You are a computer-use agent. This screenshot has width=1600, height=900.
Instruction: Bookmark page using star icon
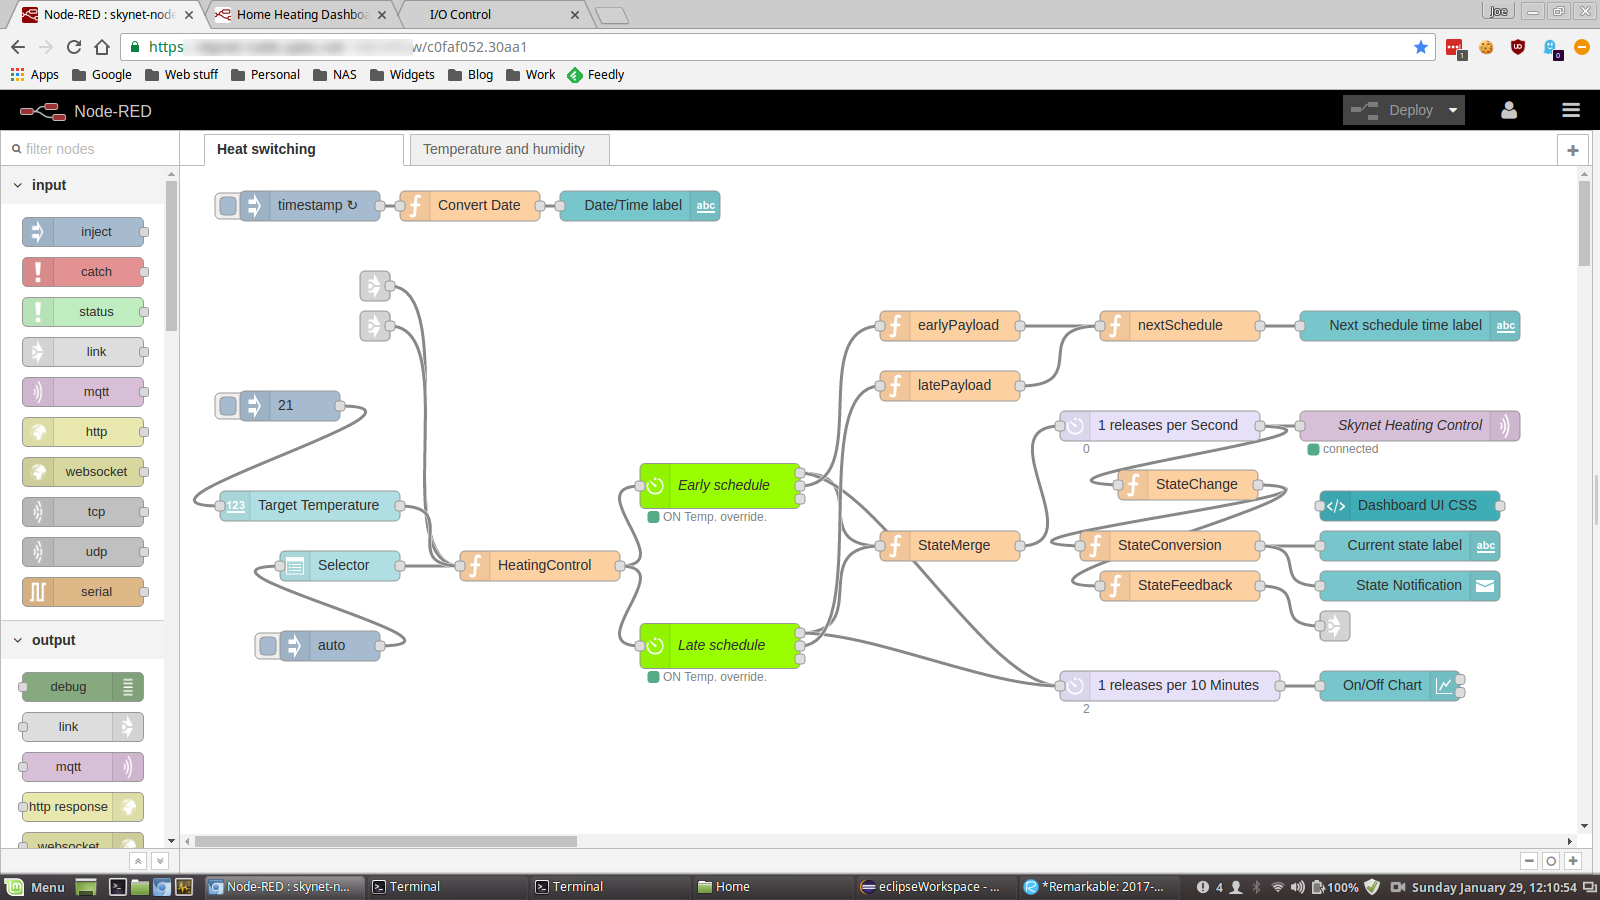coord(1421,47)
